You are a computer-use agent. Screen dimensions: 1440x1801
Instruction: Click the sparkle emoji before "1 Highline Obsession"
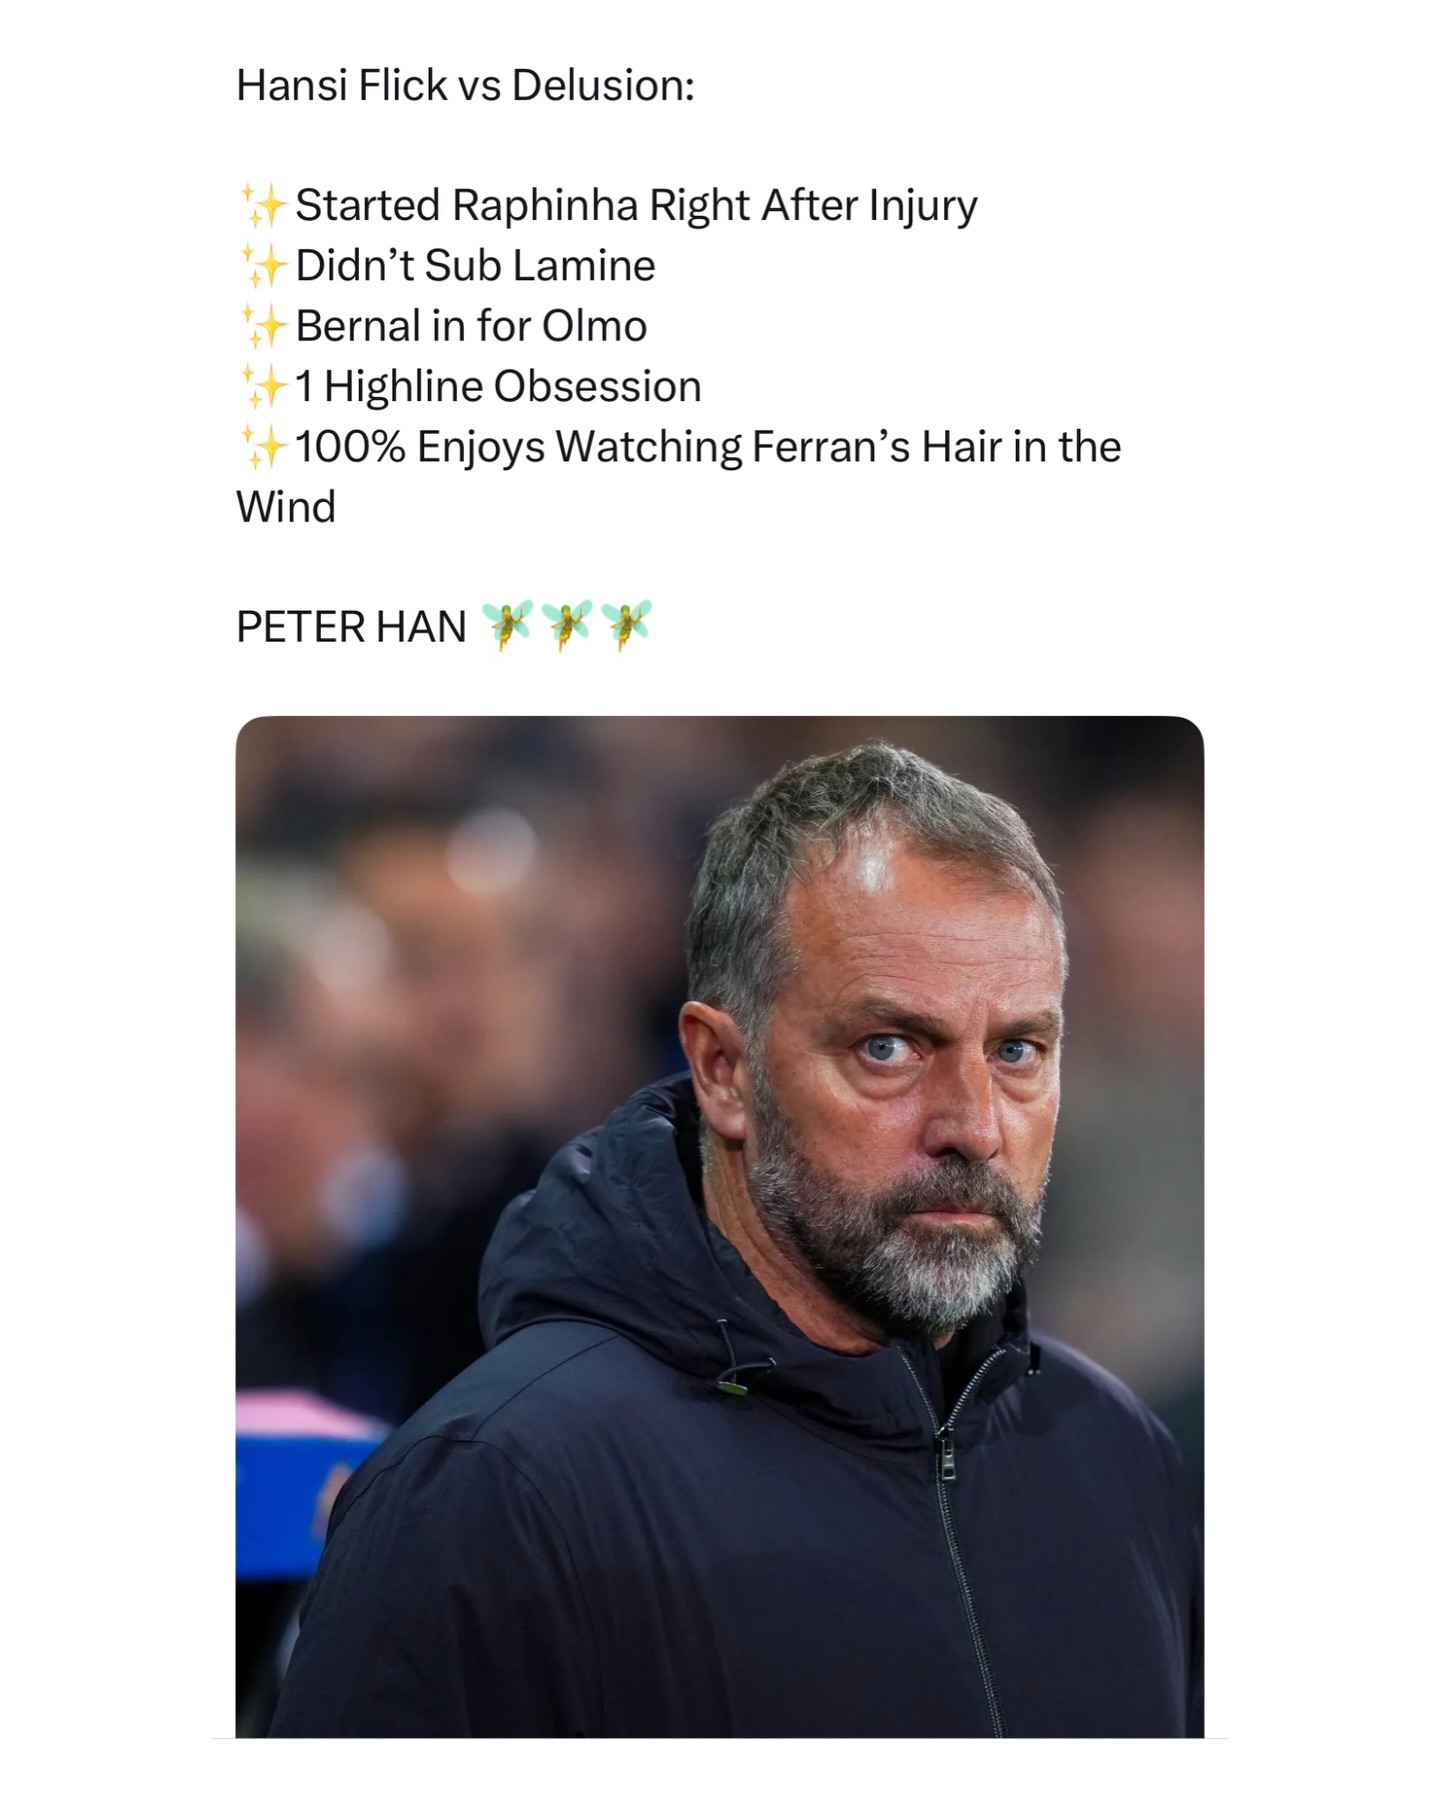pyautogui.click(x=263, y=387)
